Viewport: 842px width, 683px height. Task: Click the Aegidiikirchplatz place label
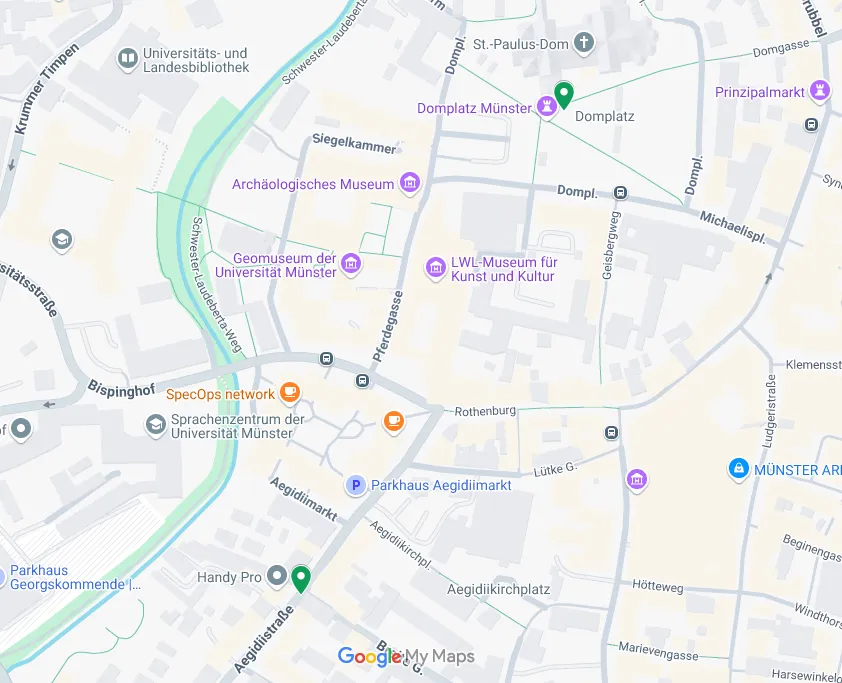coord(498,590)
